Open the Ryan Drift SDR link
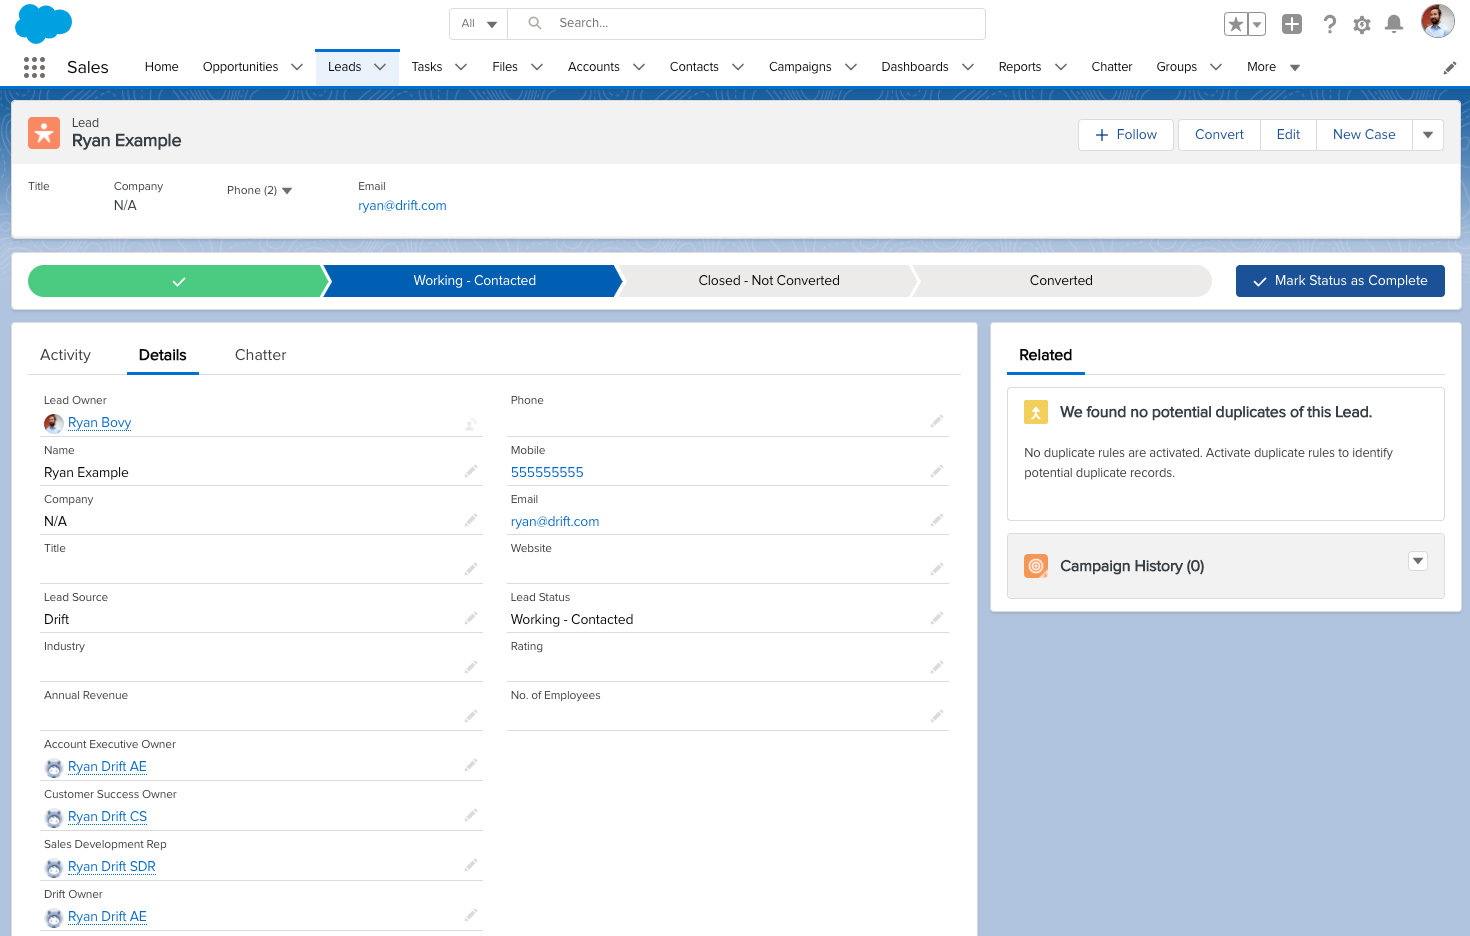 (112, 866)
